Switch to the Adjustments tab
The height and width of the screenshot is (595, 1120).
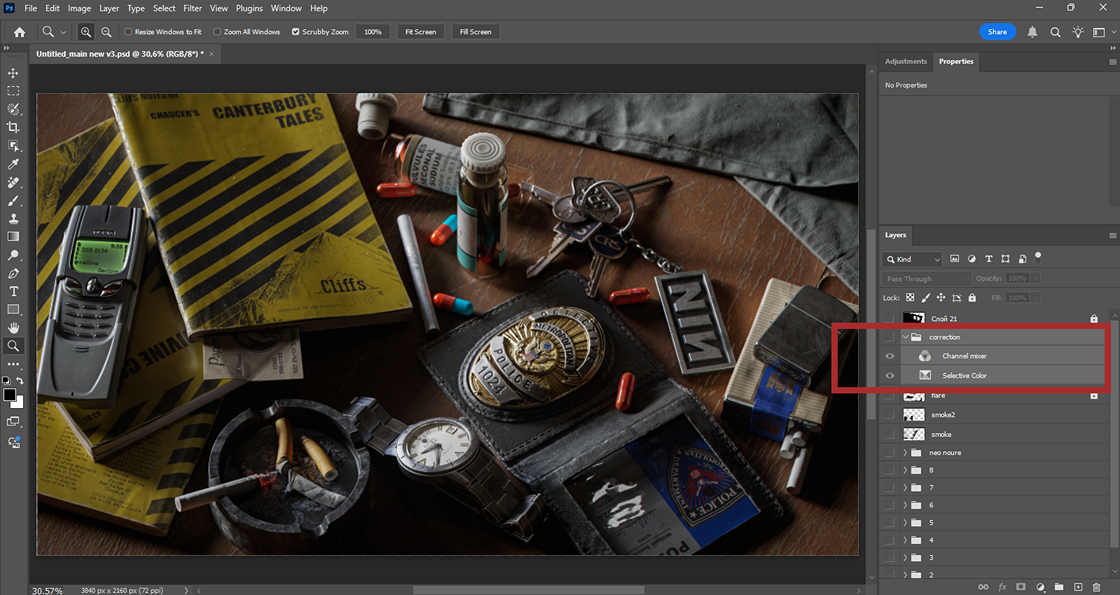(905, 61)
